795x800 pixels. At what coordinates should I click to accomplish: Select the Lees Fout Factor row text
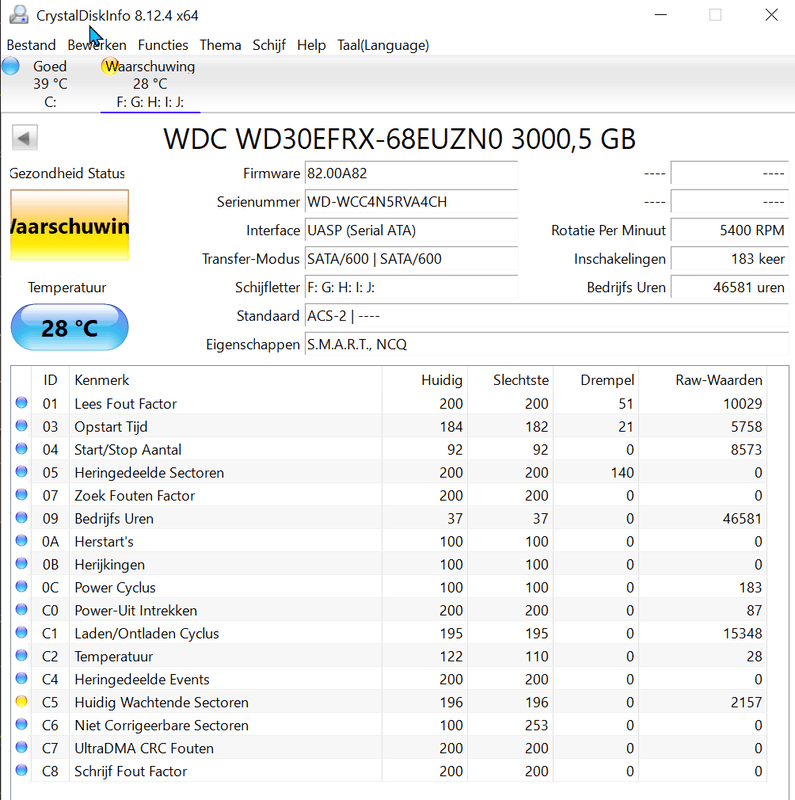click(x=126, y=404)
